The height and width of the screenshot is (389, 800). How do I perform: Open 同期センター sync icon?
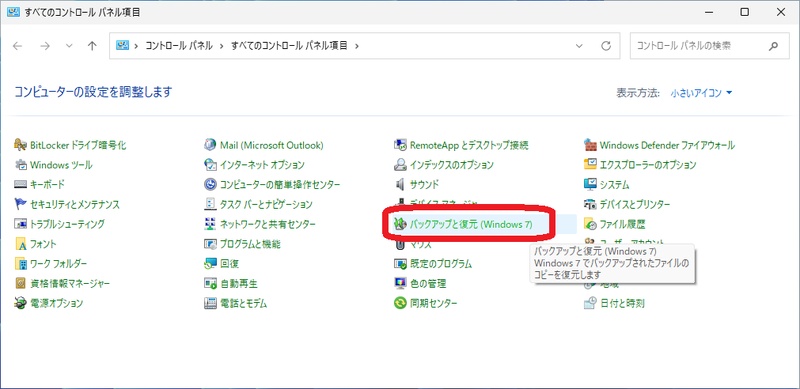(401, 303)
